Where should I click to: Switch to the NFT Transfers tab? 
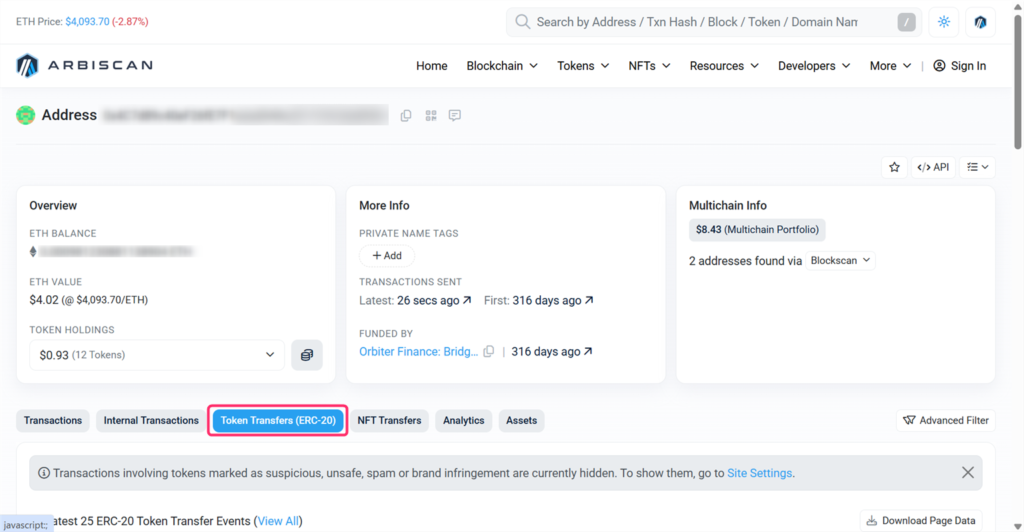(389, 421)
